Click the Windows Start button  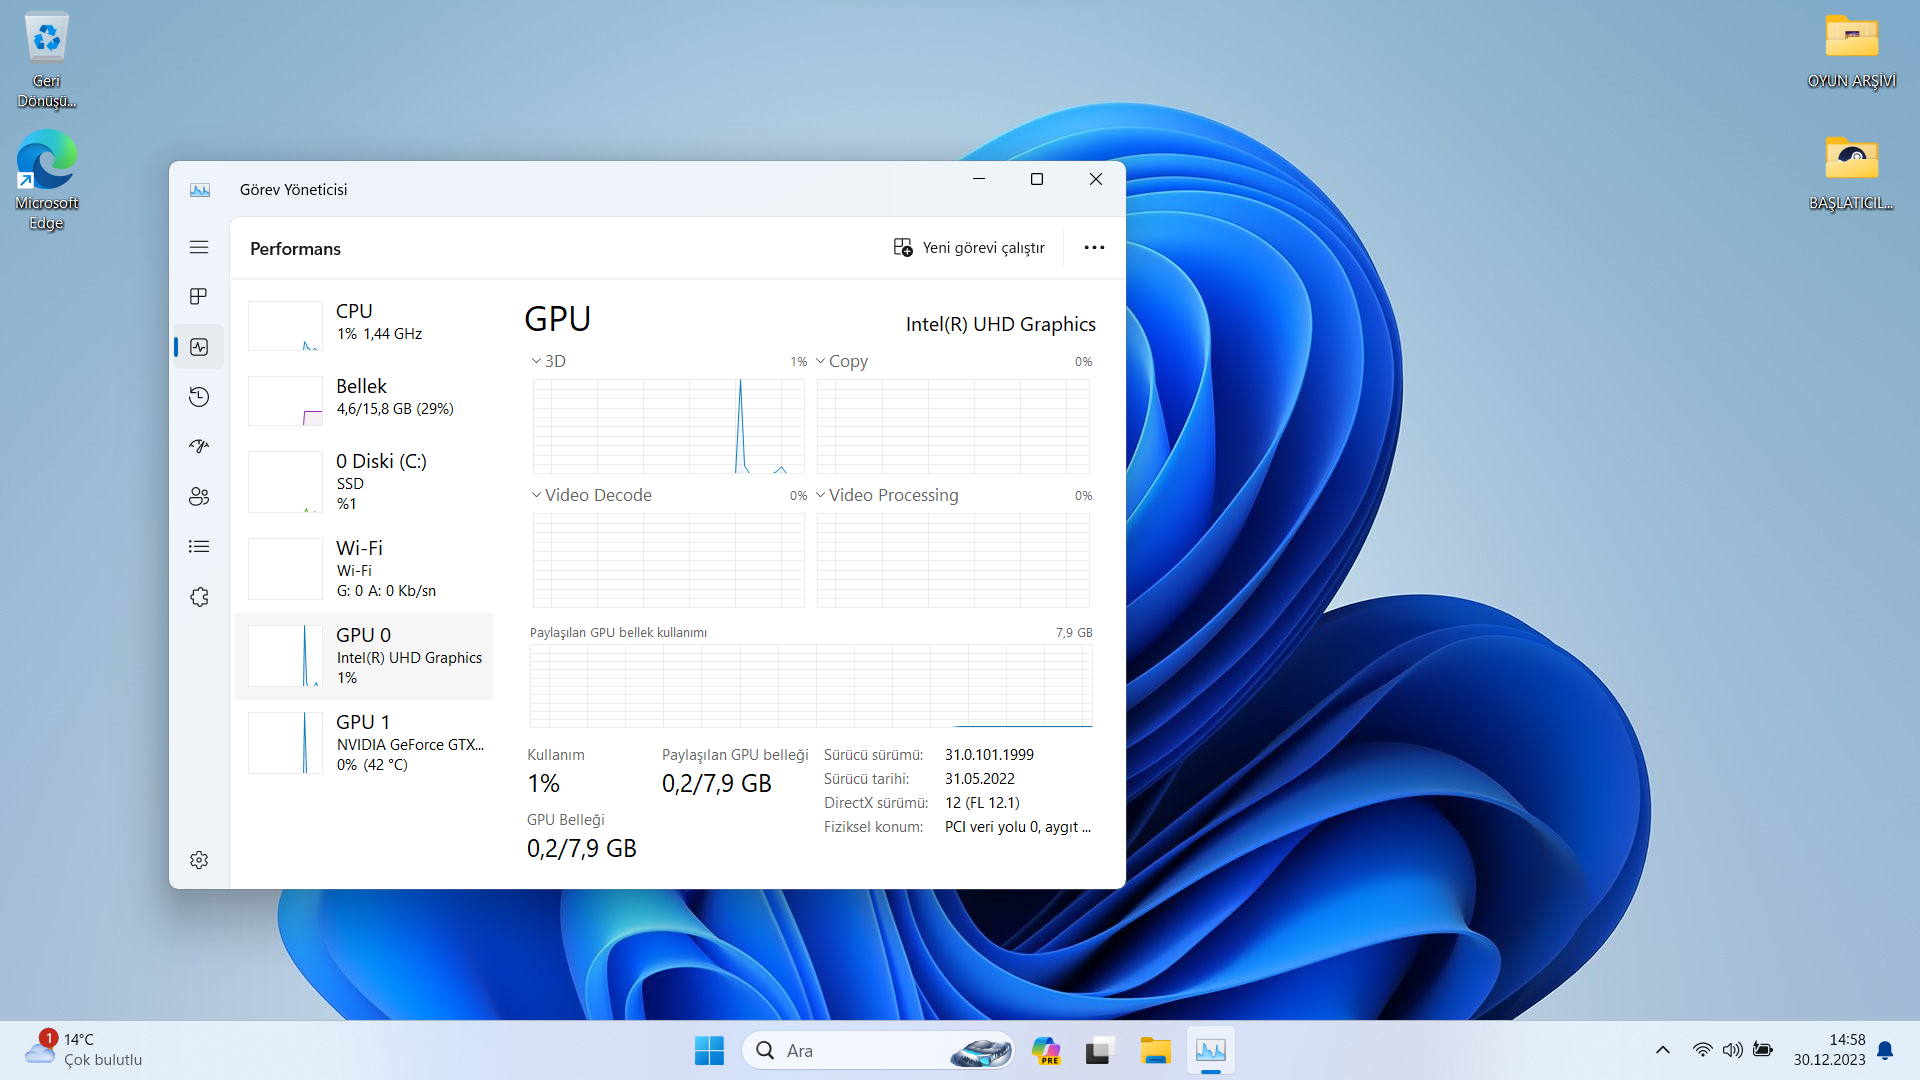tap(709, 1051)
